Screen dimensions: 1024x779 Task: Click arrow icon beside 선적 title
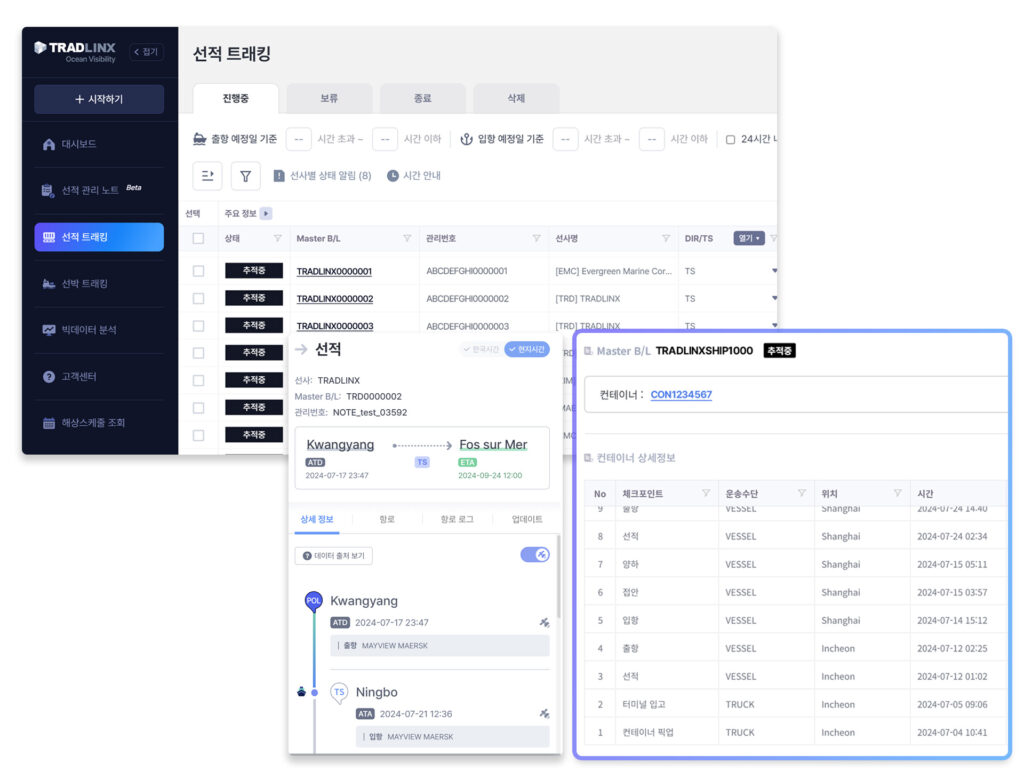click(x=301, y=350)
